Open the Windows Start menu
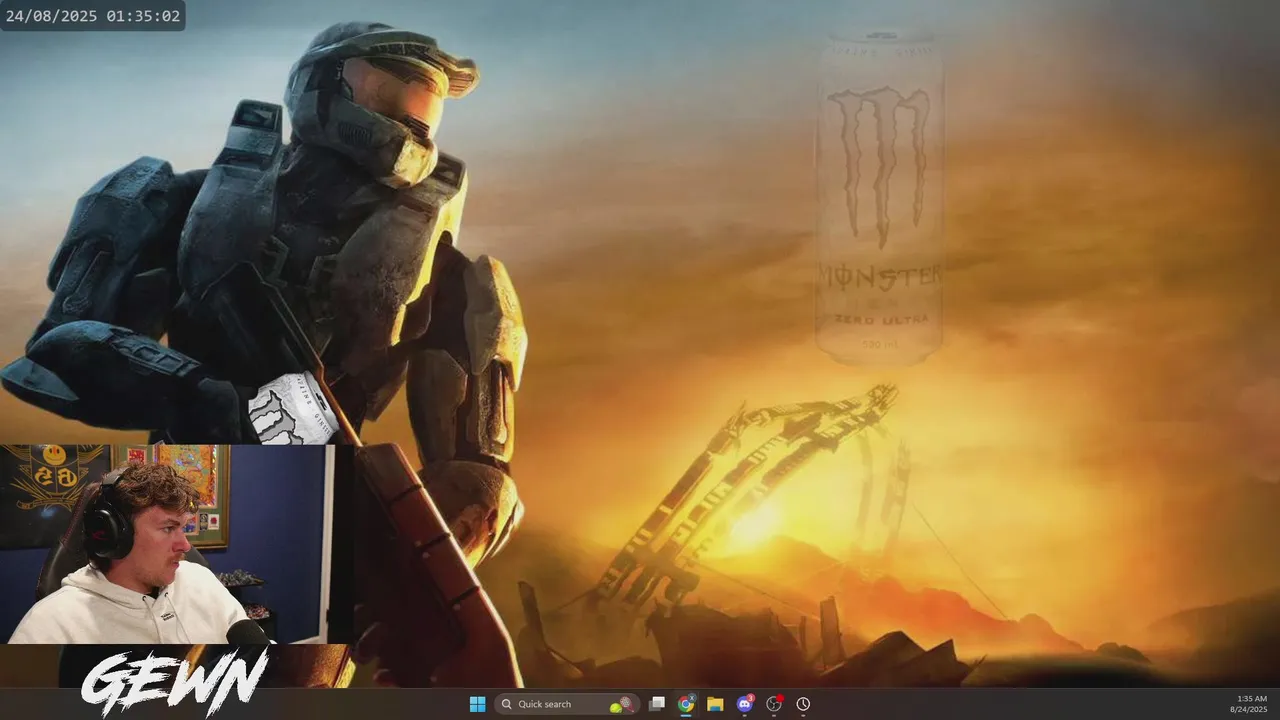Viewport: 1280px width, 720px height. pos(477,704)
